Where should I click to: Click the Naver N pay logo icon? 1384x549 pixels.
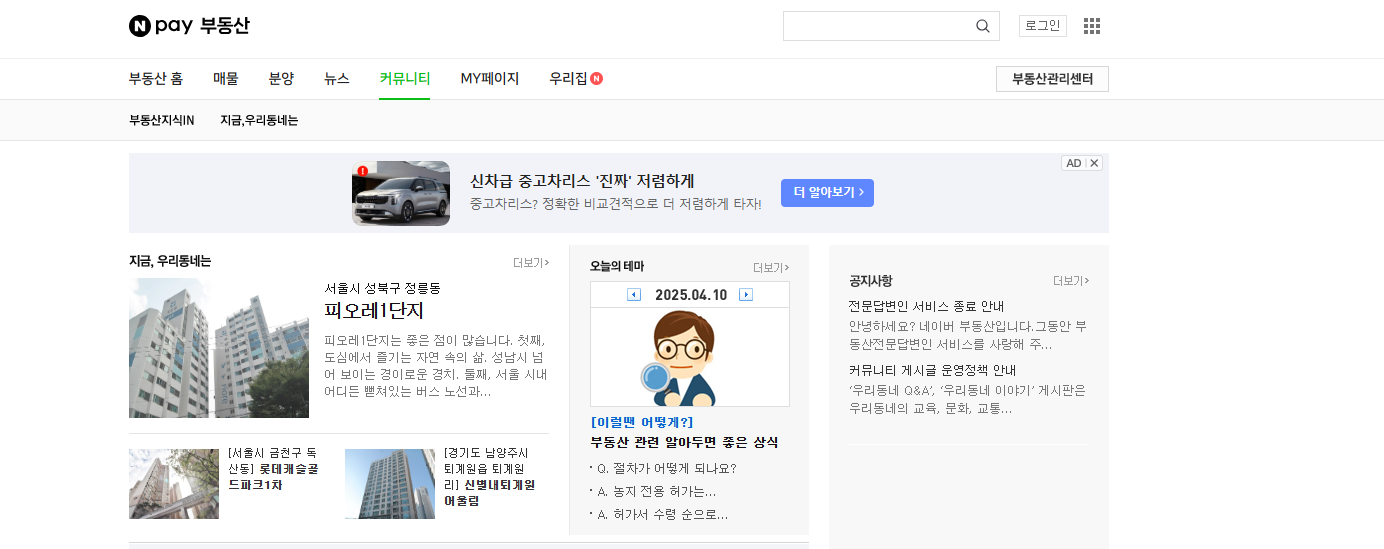click(140, 26)
